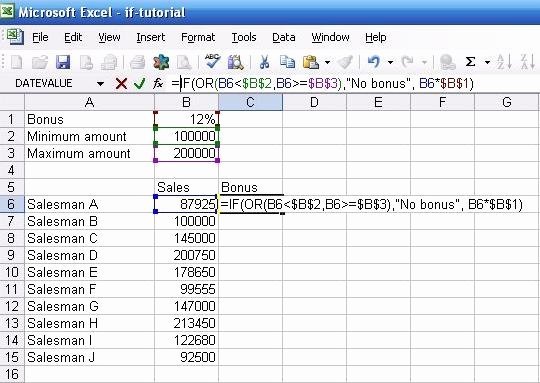Click the 'Maximum amount' label cell
540x383 pixels.
point(90,153)
